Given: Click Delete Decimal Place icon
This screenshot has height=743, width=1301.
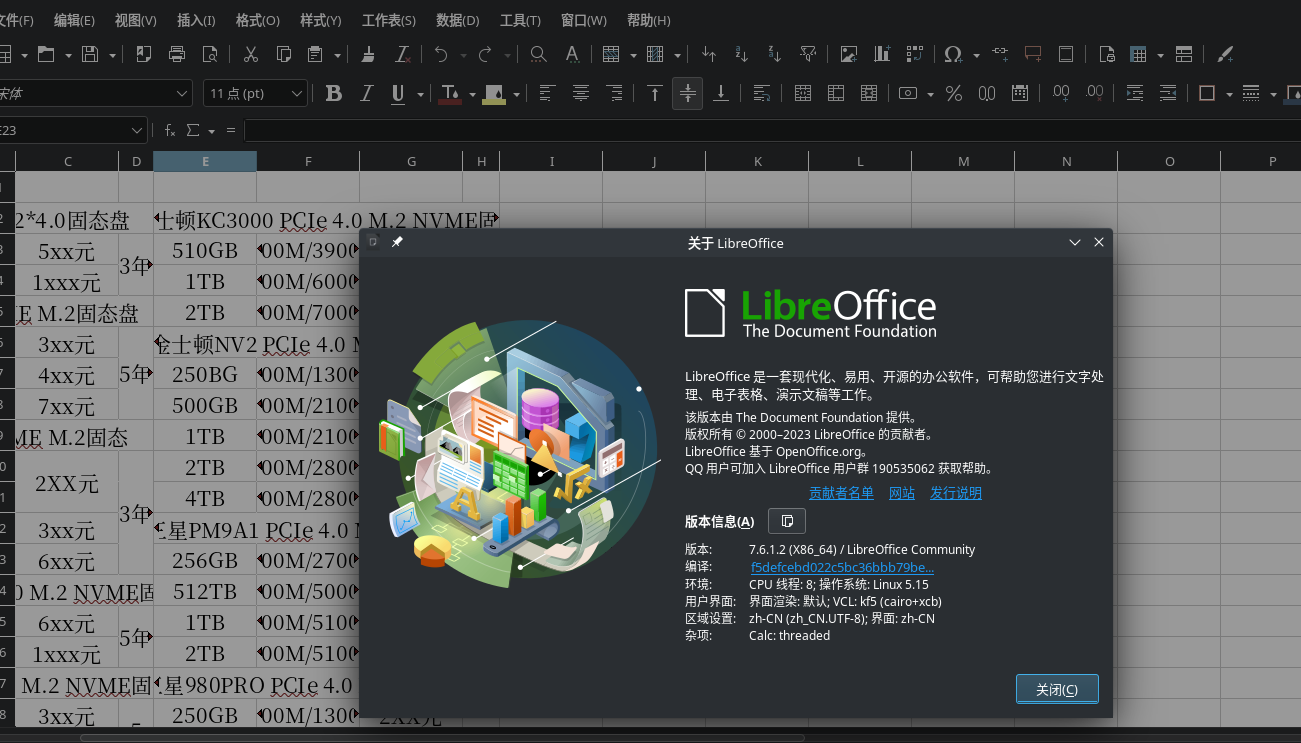Looking at the screenshot, I should (1094, 93).
